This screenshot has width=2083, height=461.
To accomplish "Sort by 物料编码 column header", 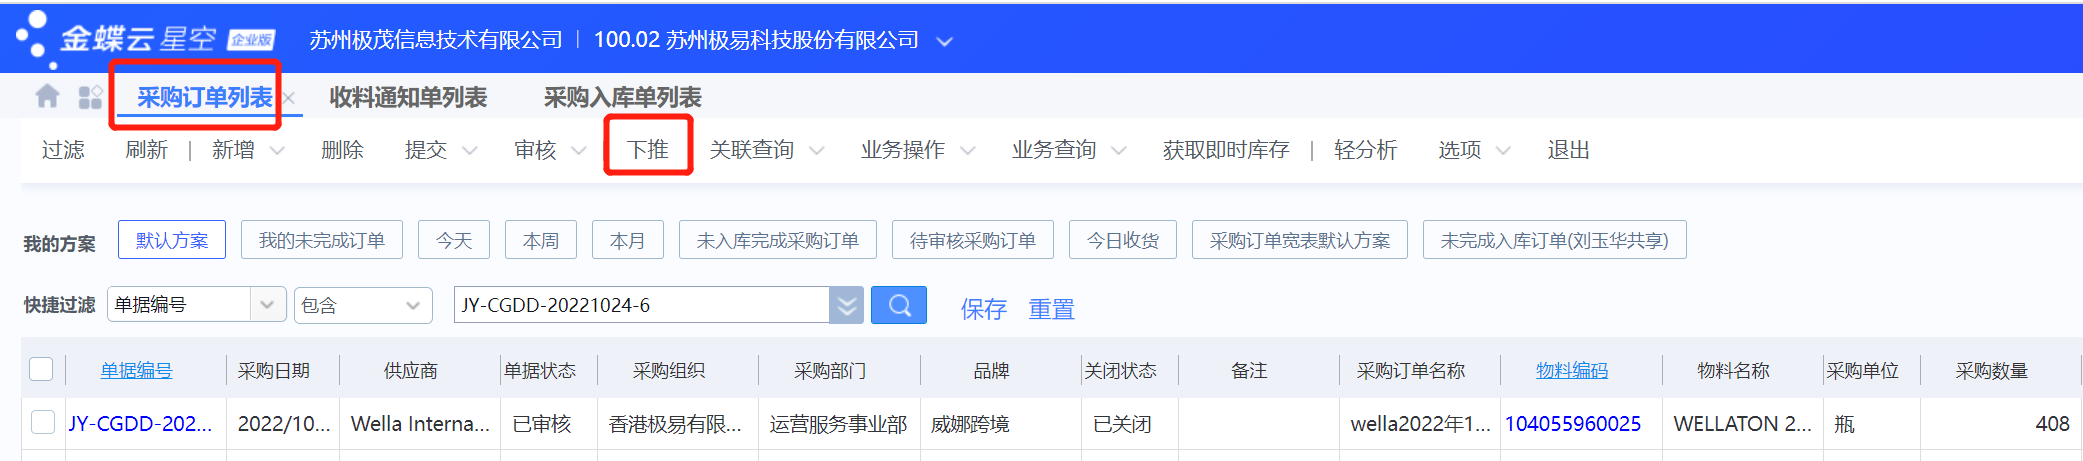I will click(1572, 370).
